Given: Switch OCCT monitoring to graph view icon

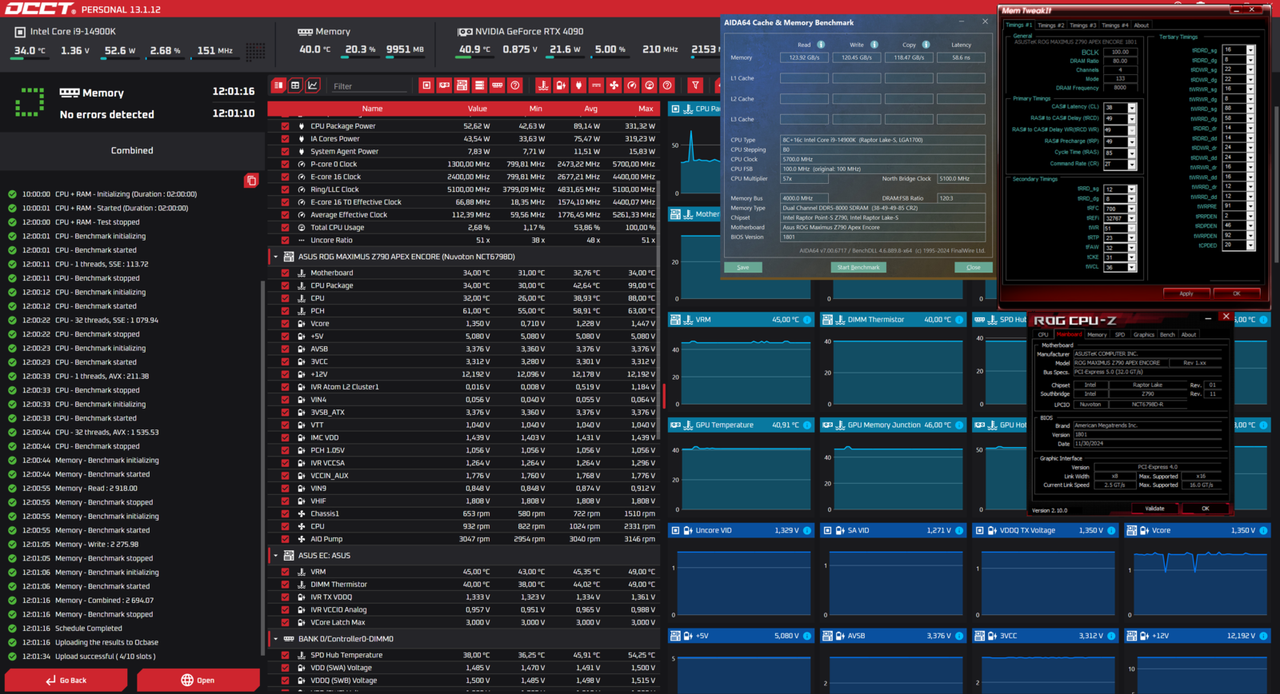Looking at the screenshot, I should click(x=313, y=86).
